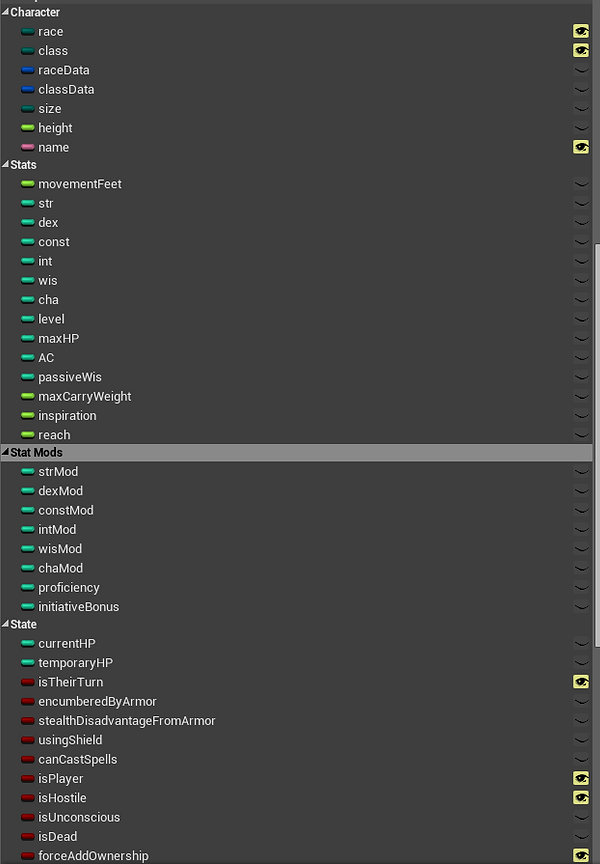This screenshot has height=864, width=600.
Task: Click the integer pill beside initiativeBonus
Action: [x=28, y=607]
